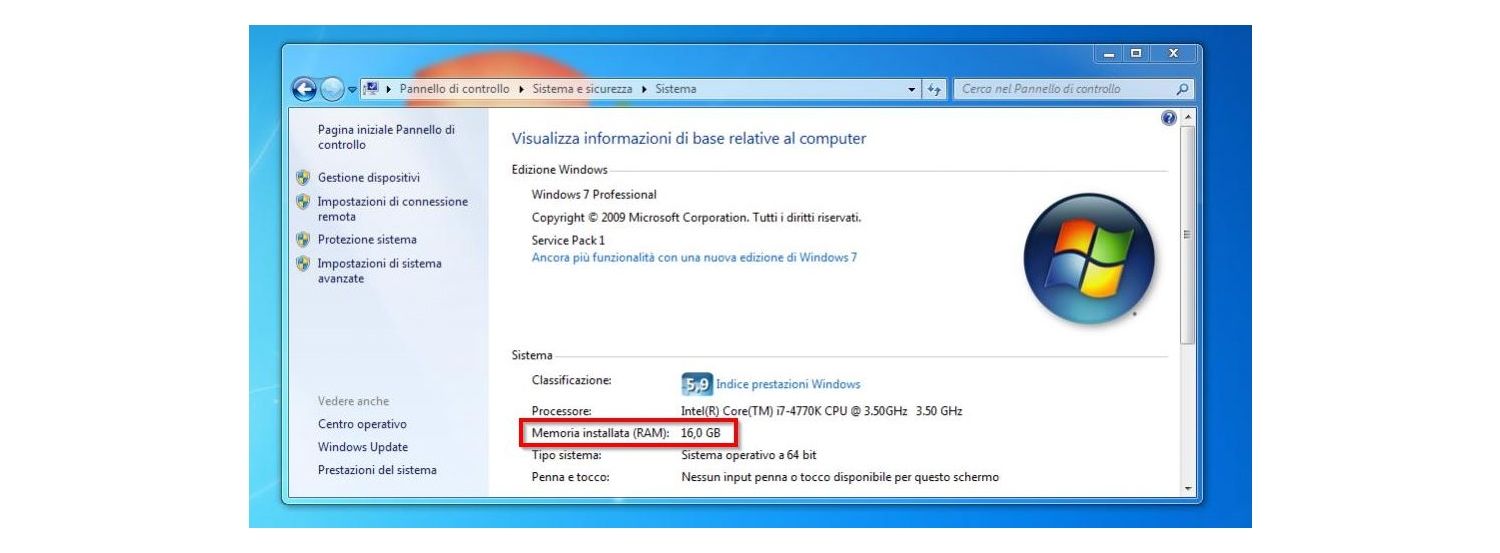Click scrollbar down arrow
The height and width of the screenshot is (553, 1500).
[1188, 488]
